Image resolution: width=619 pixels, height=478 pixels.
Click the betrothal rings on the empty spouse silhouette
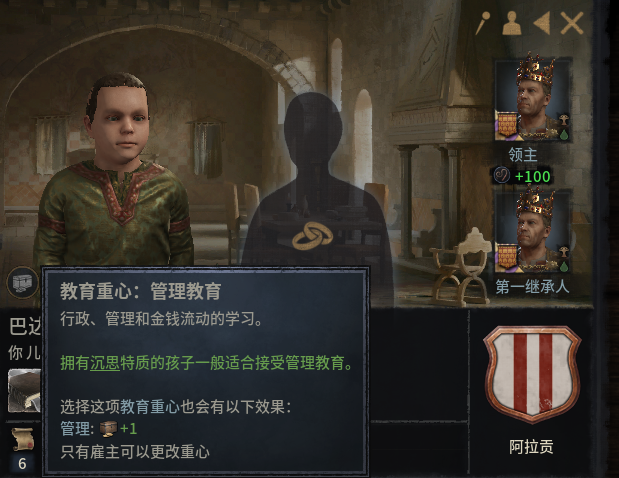(x=313, y=235)
